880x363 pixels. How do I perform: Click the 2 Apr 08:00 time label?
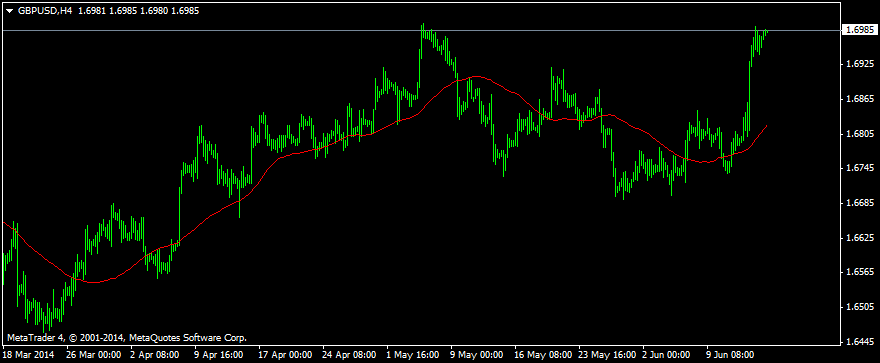pos(154,355)
